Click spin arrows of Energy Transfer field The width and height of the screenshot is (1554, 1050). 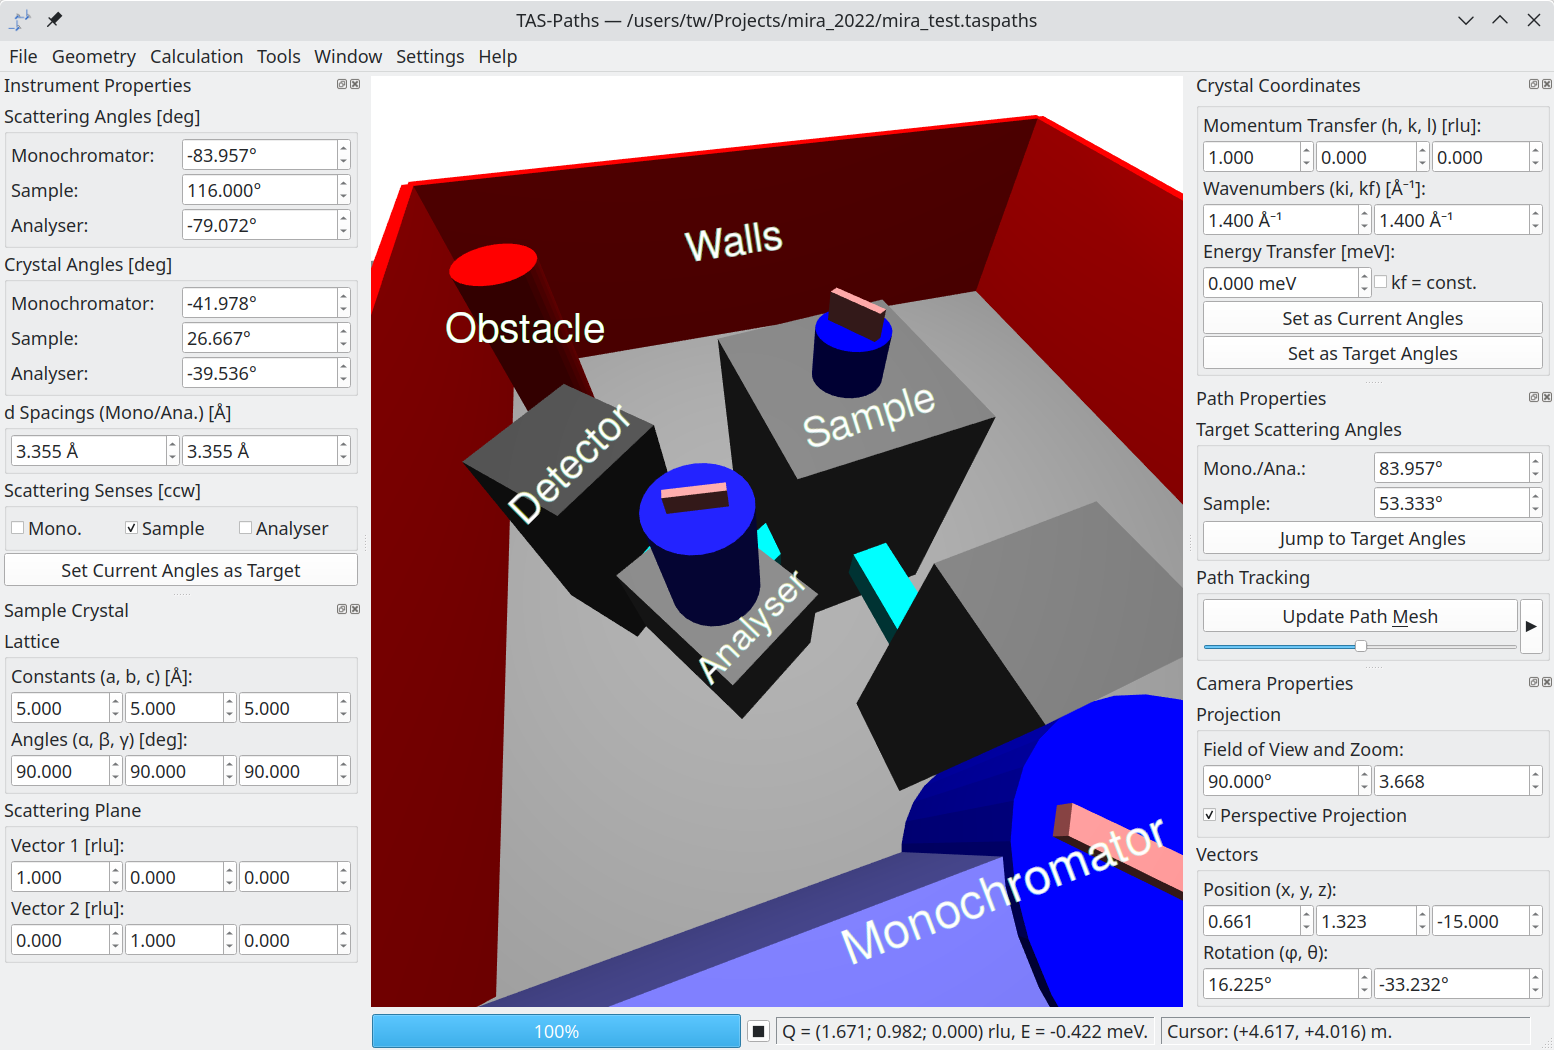click(1364, 283)
